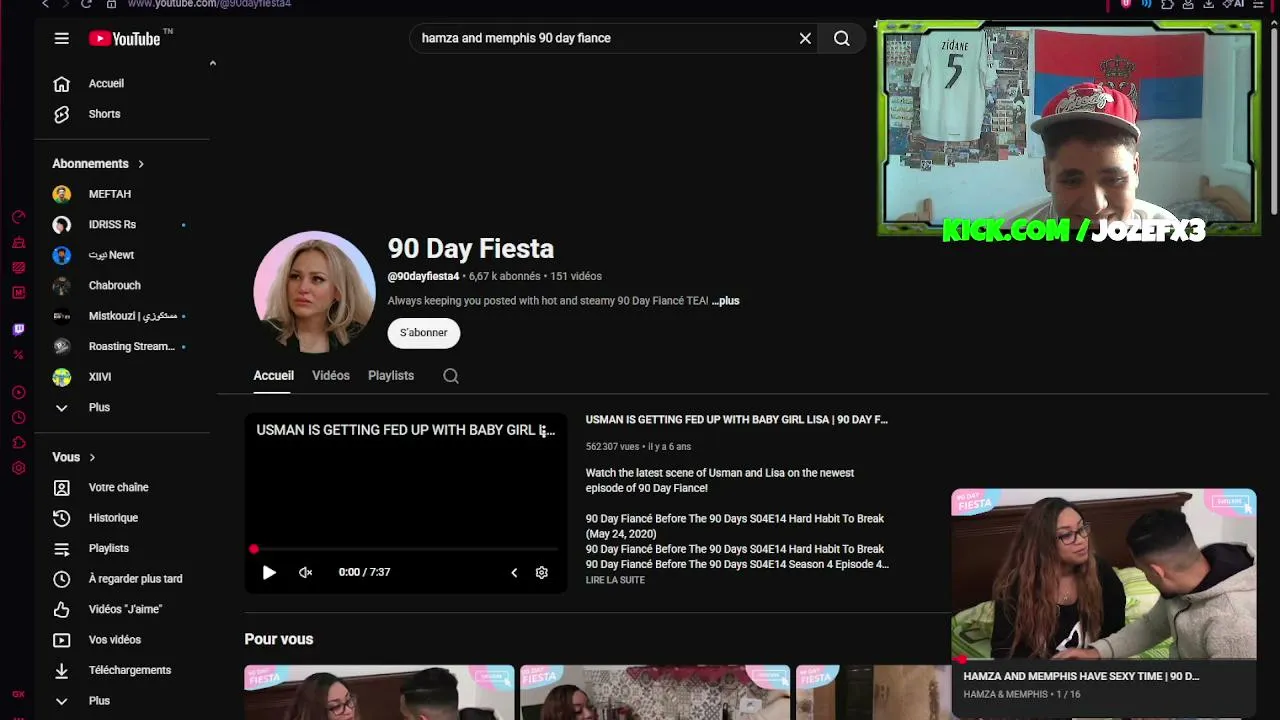Open browser easy setup sliders icon
The width and height of the screenshot is (1280, 720).
1258,4
